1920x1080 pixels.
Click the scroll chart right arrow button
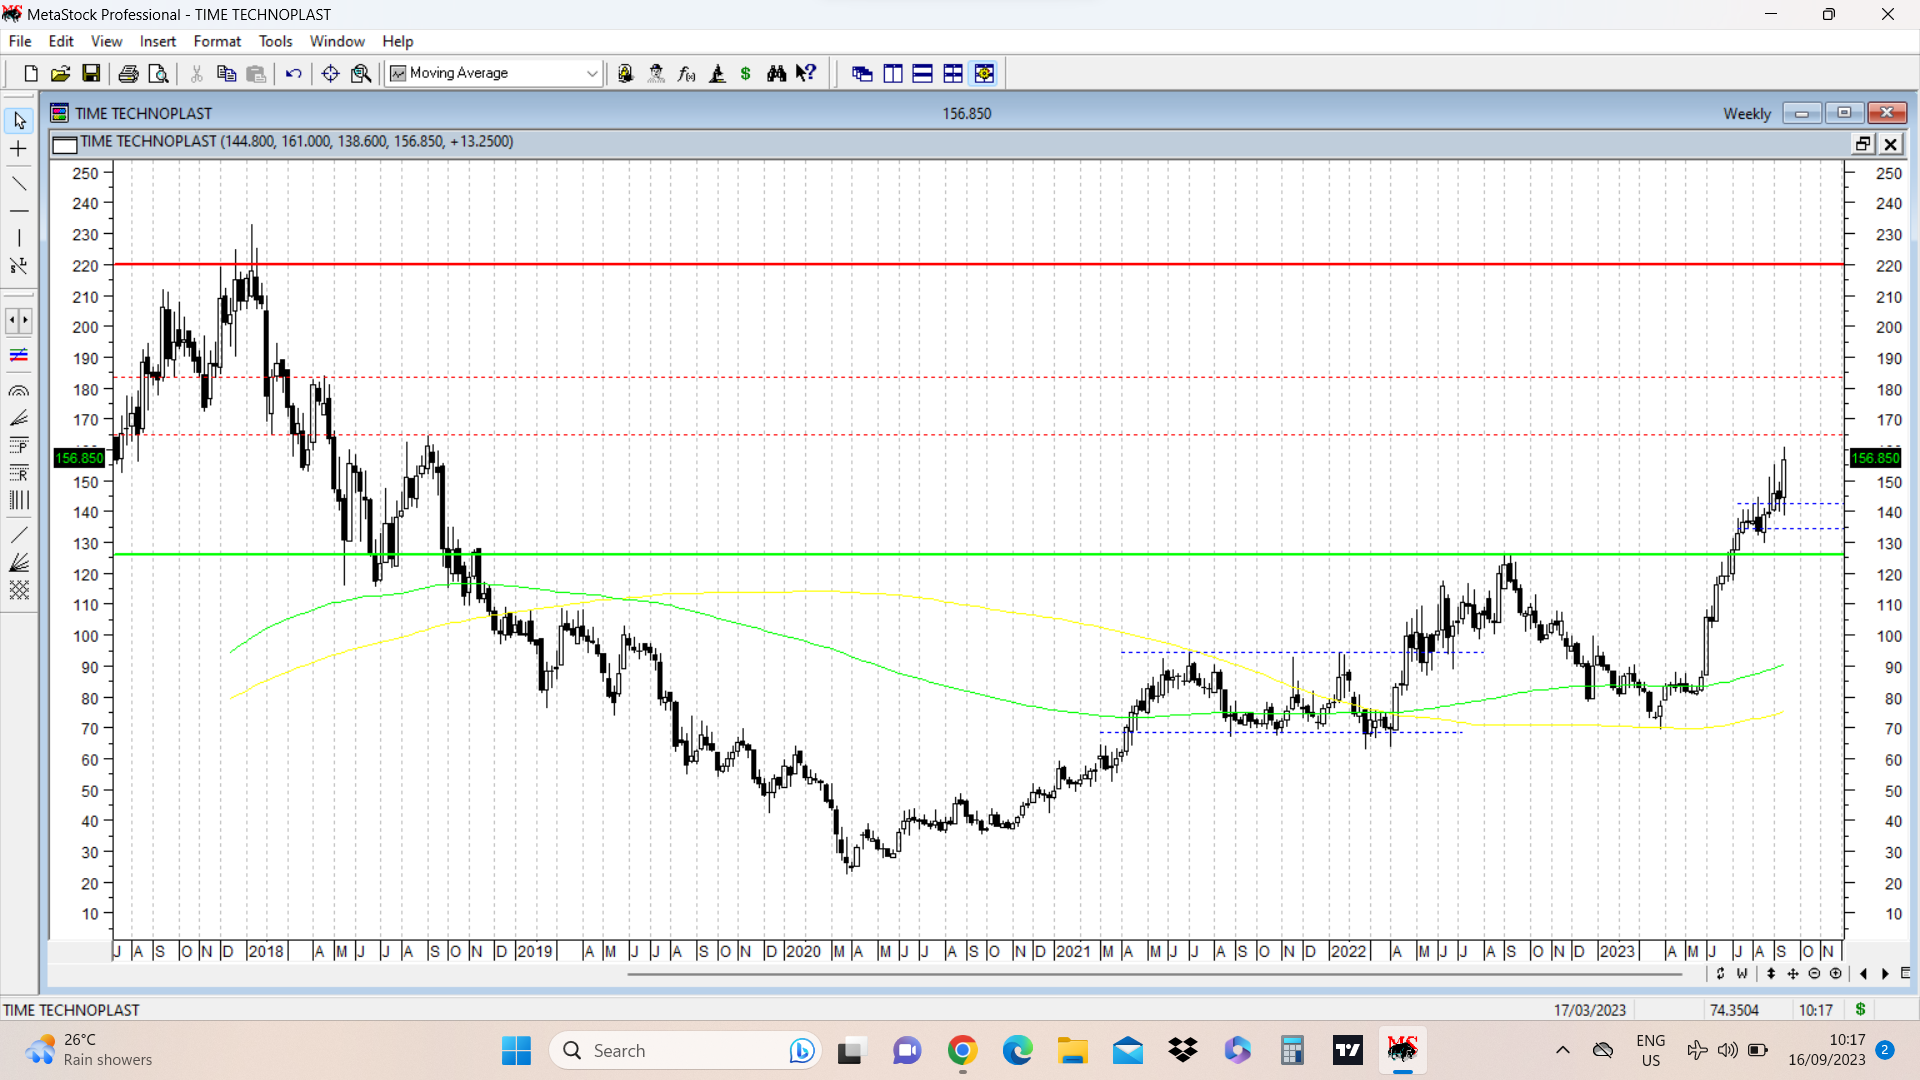point(1885,973)
